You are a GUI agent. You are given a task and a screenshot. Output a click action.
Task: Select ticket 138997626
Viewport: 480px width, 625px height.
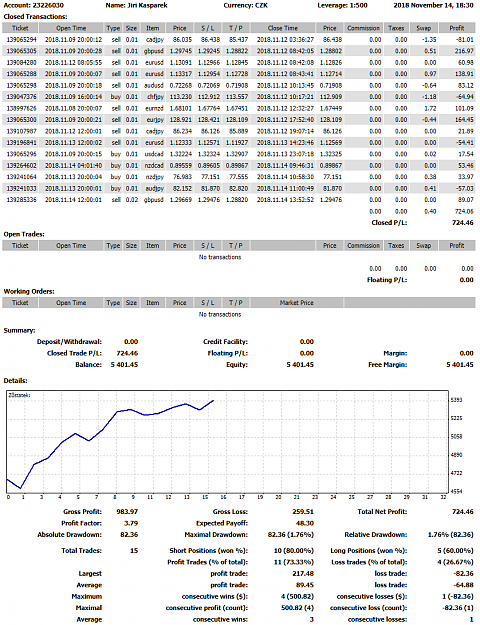pos(22,108)
